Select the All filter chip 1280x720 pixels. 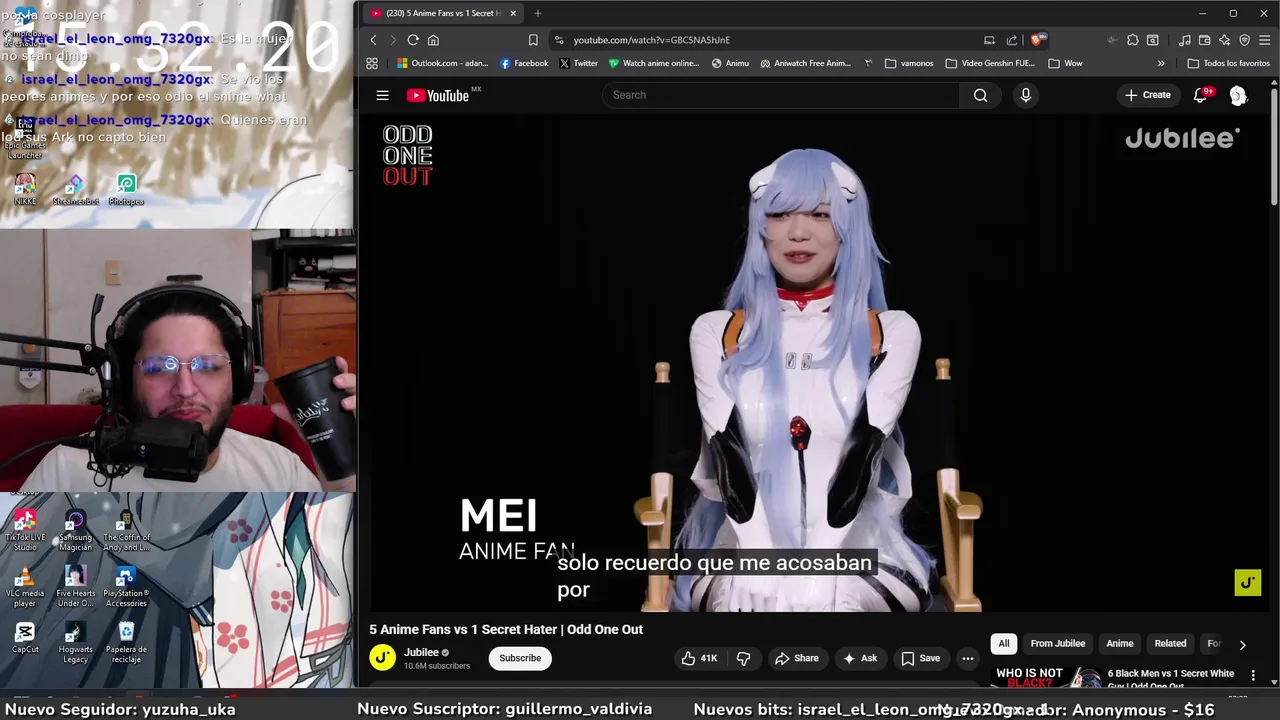coord(1003,644)
